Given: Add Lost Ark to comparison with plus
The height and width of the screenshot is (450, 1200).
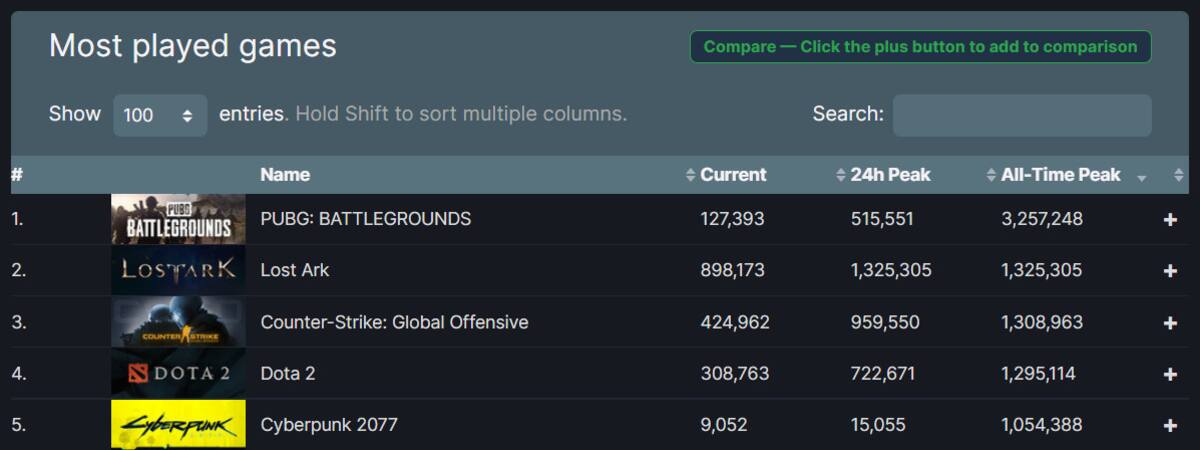Looking at the screenshot, I should pyautogui.click(x=1170, y=271).
